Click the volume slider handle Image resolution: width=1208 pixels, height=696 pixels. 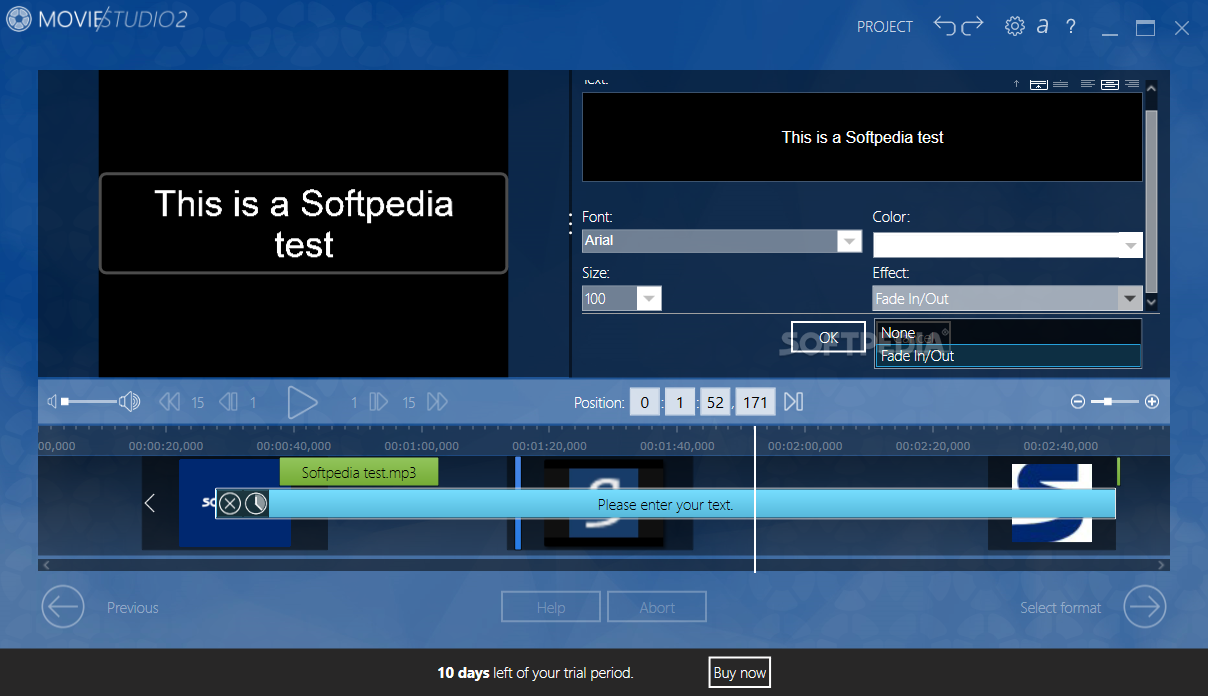click(65, 402)
